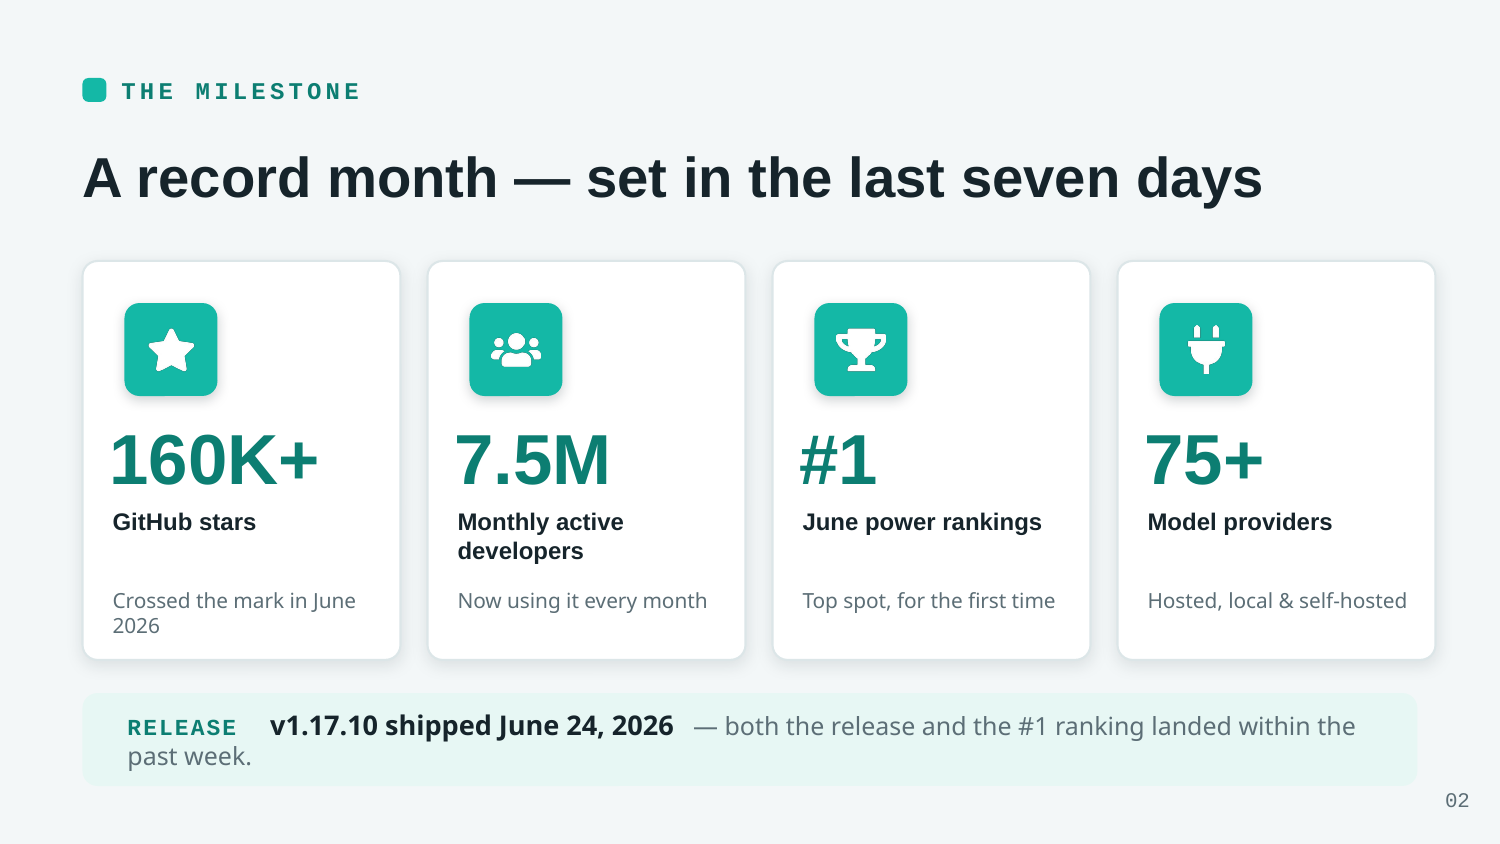Click the slide number 02

coord(1457,800)
